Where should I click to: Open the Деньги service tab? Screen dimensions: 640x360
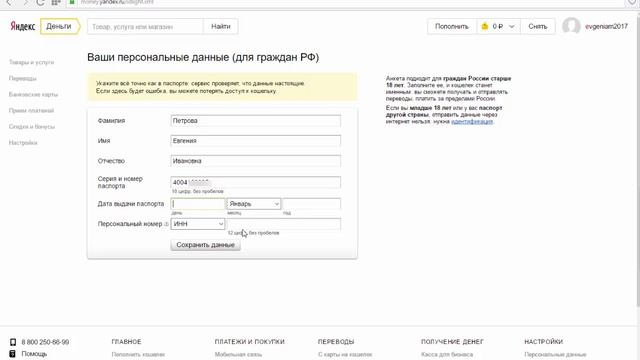point(60,27)
